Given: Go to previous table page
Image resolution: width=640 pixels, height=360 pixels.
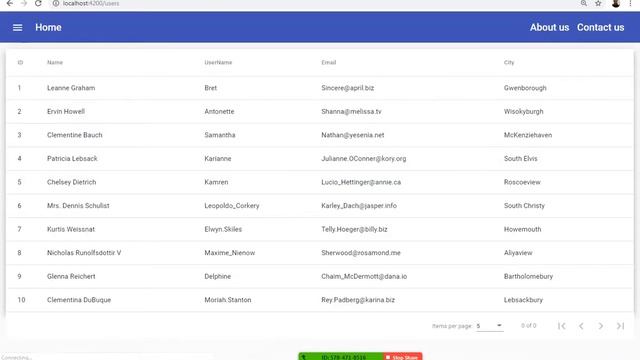Looking at the screenshot, I should coord(581,326).
